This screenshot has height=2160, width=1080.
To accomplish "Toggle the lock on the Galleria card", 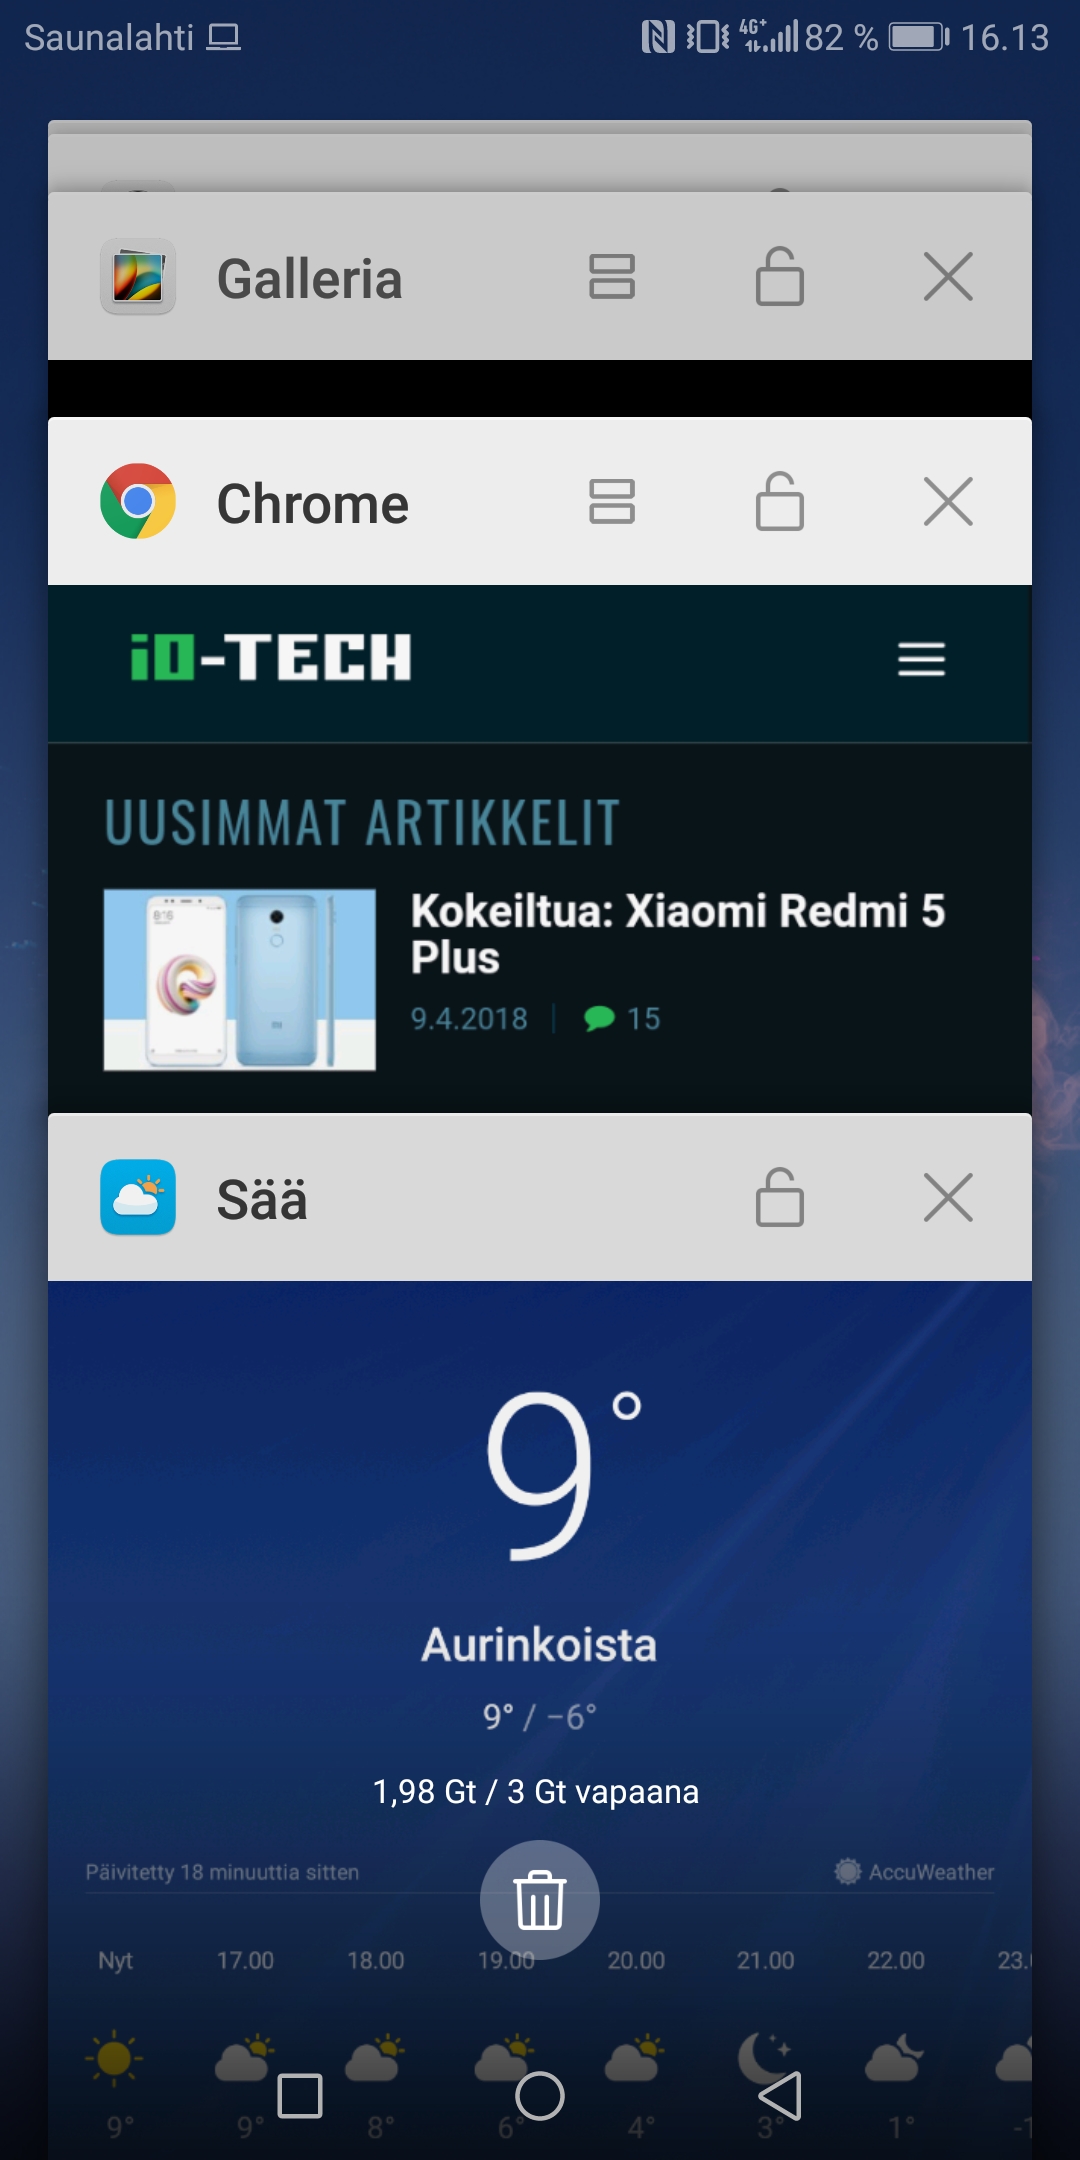I will tap(780, 276).
